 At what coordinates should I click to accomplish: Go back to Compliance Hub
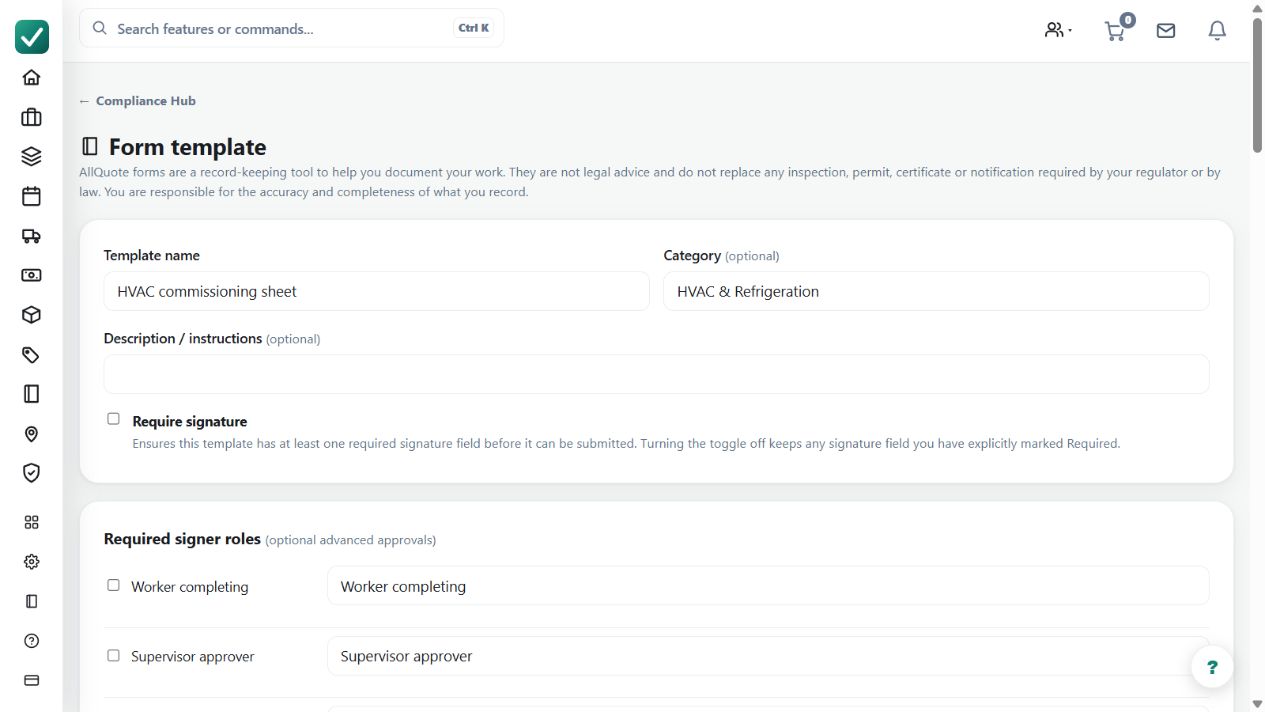pos(137,101)
